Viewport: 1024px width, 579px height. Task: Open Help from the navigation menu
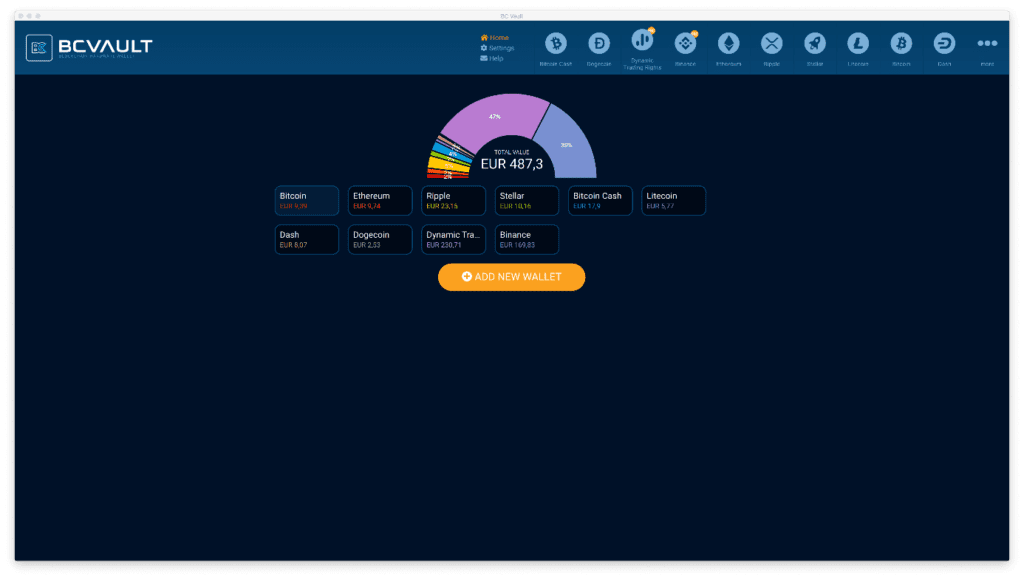point(492,59)
